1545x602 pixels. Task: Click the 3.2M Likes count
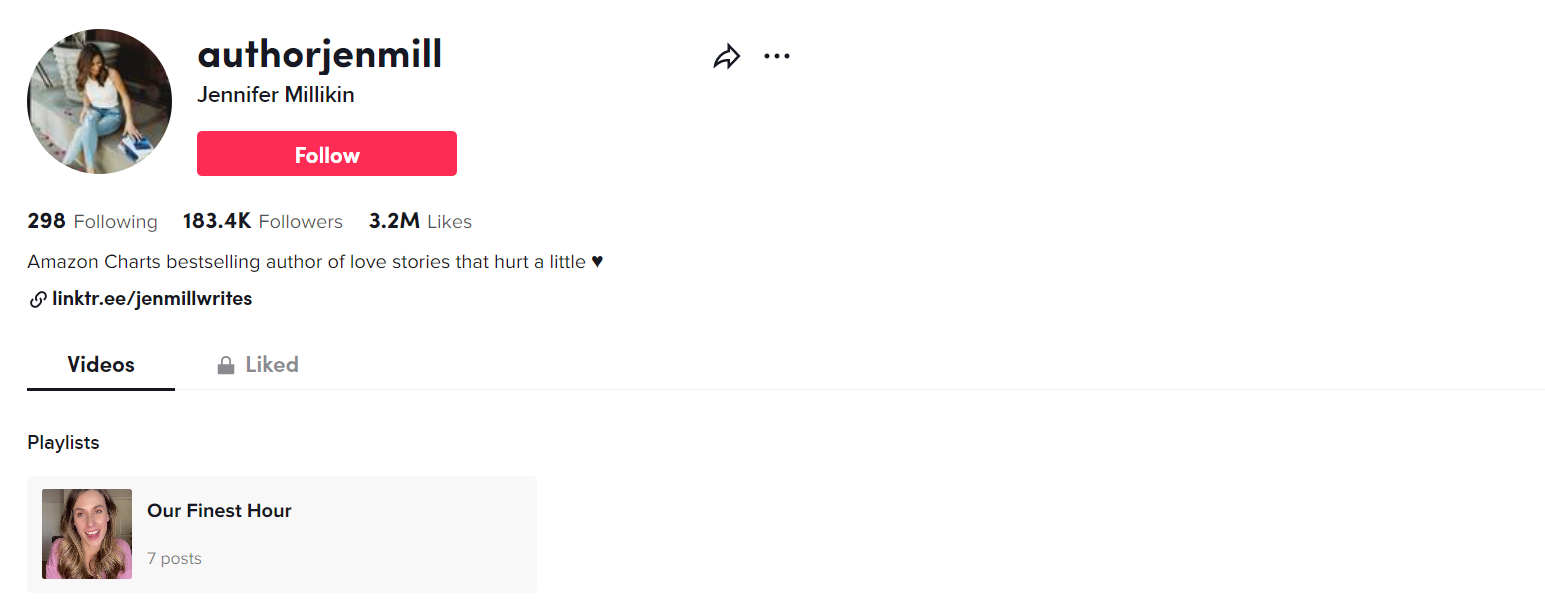[x=420, y=222]
